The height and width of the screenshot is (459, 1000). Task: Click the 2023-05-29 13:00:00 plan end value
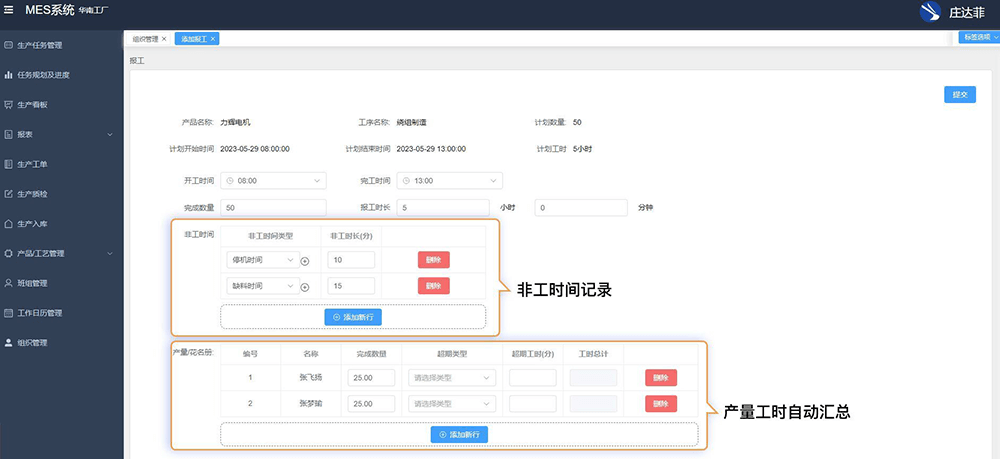click(431, 149)
